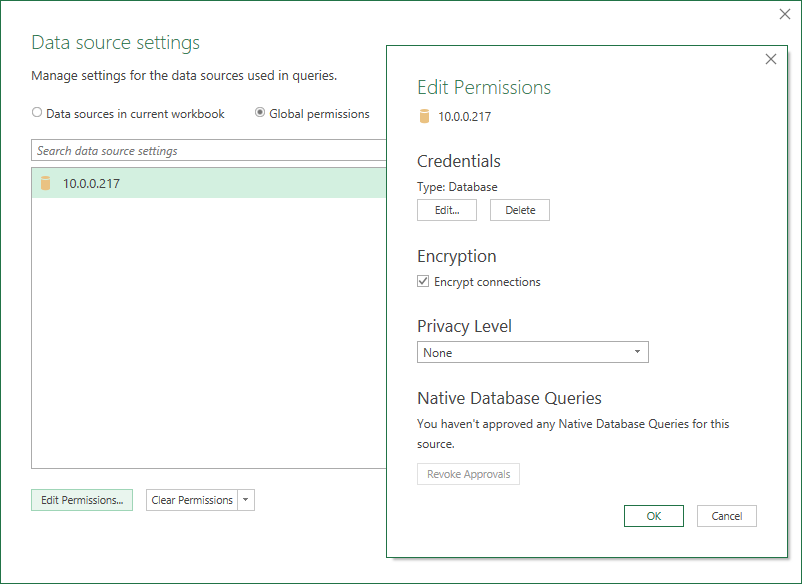
Task: Close the Edit Permissions dialog
Action: pos(770,59)
